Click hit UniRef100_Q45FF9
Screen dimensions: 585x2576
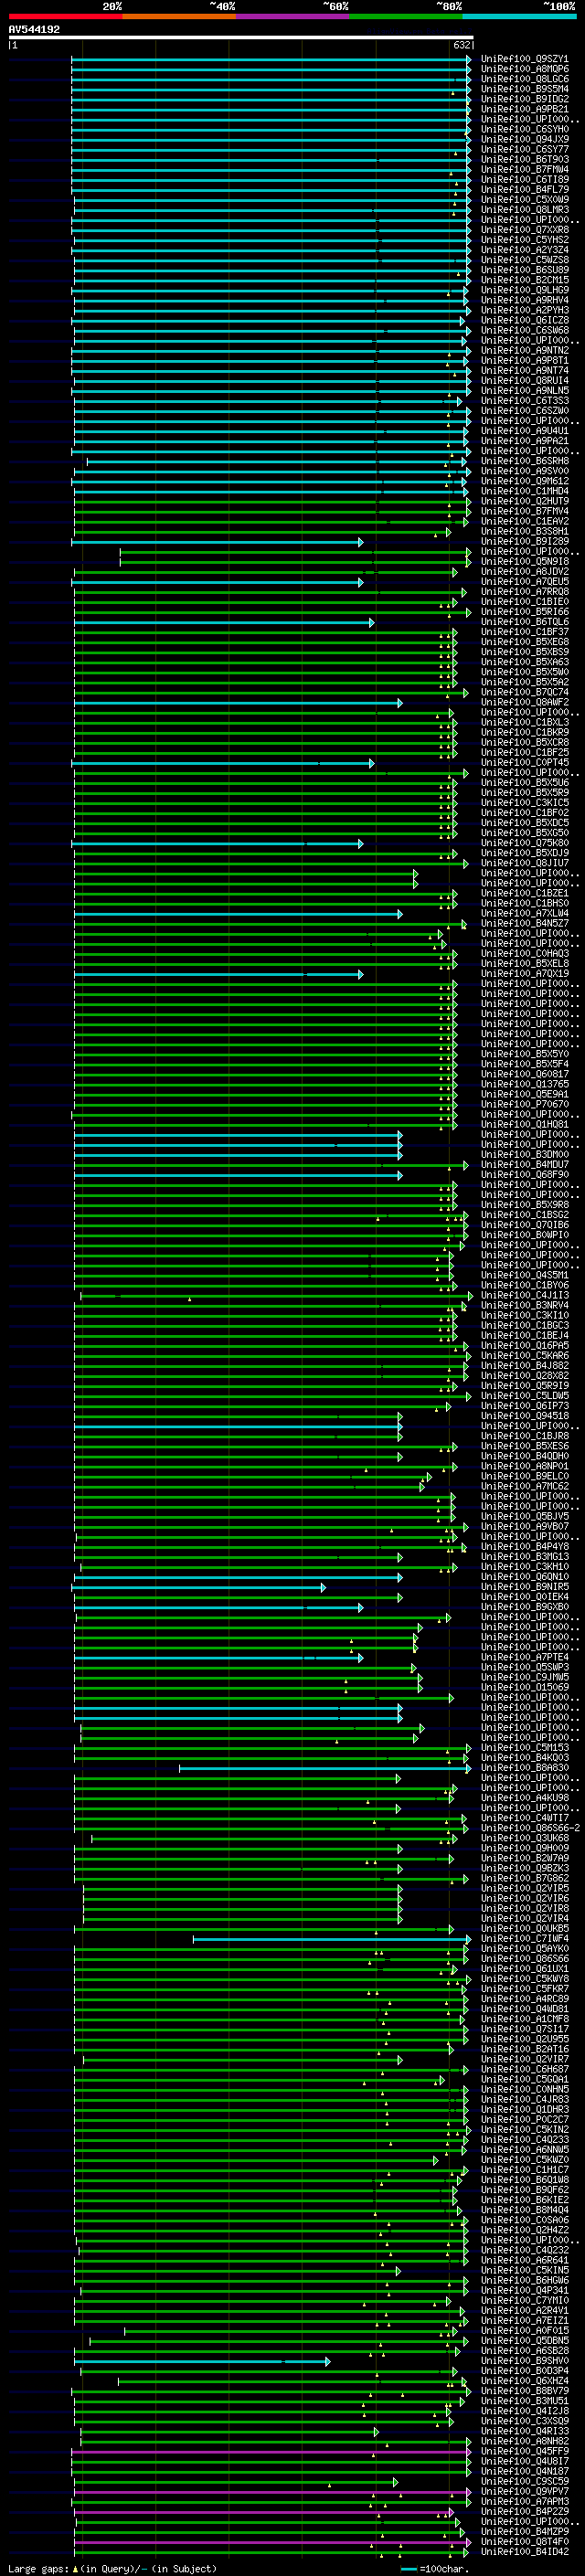[x=524, y=2450]
